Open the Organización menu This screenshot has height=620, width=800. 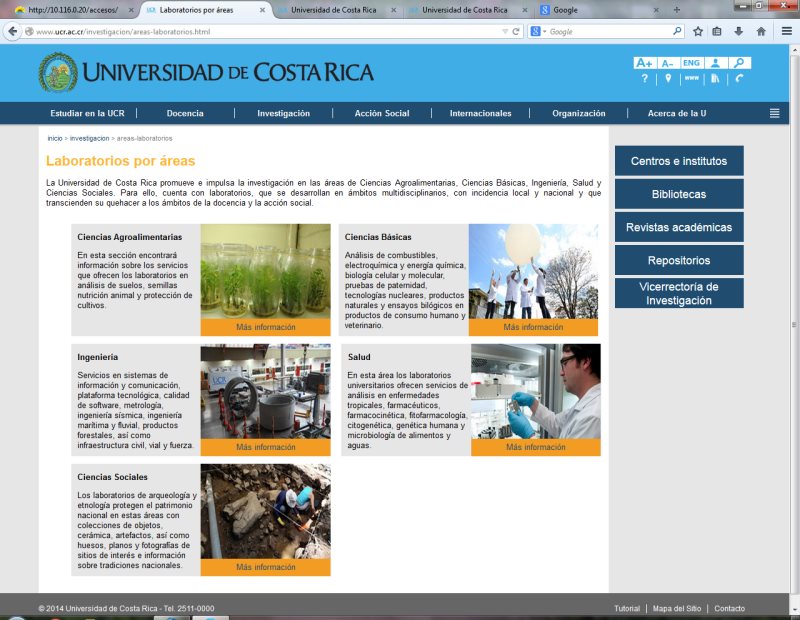click(579, 113)
